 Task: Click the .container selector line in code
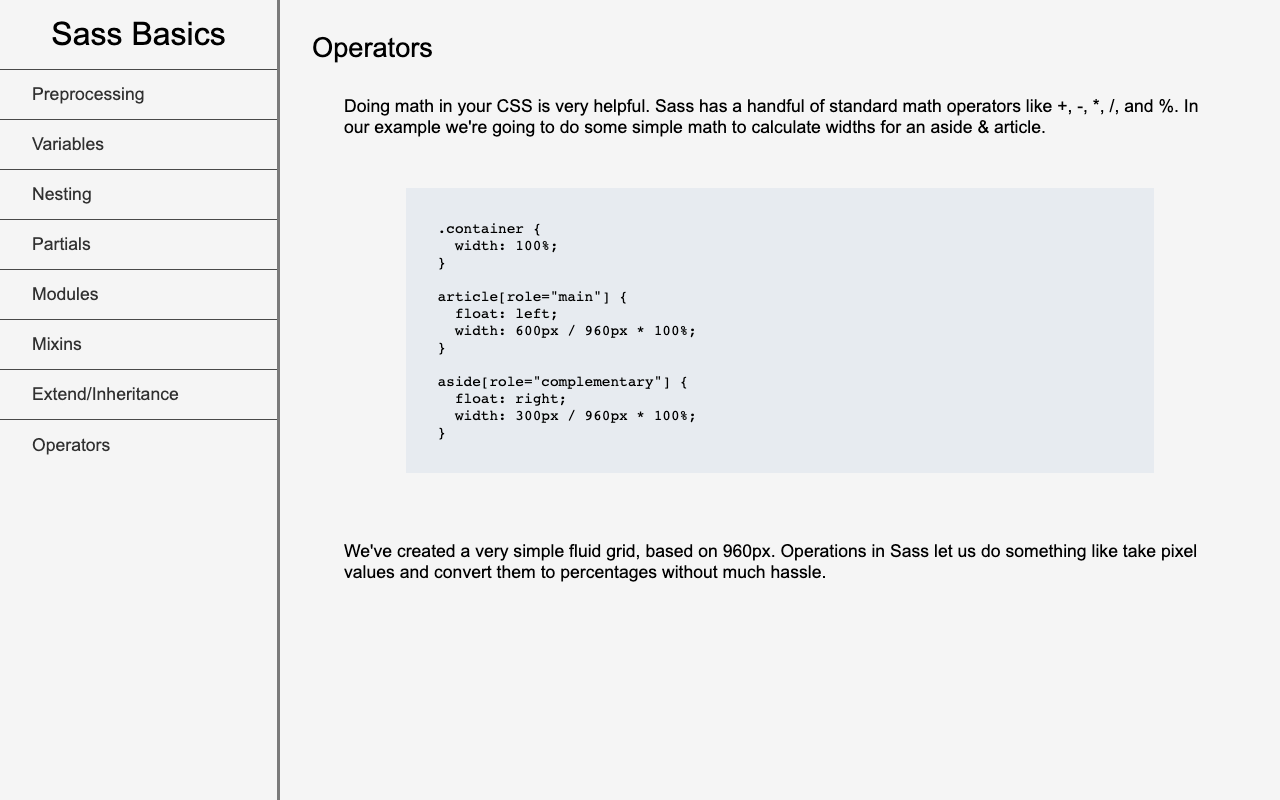coord(489,229)
